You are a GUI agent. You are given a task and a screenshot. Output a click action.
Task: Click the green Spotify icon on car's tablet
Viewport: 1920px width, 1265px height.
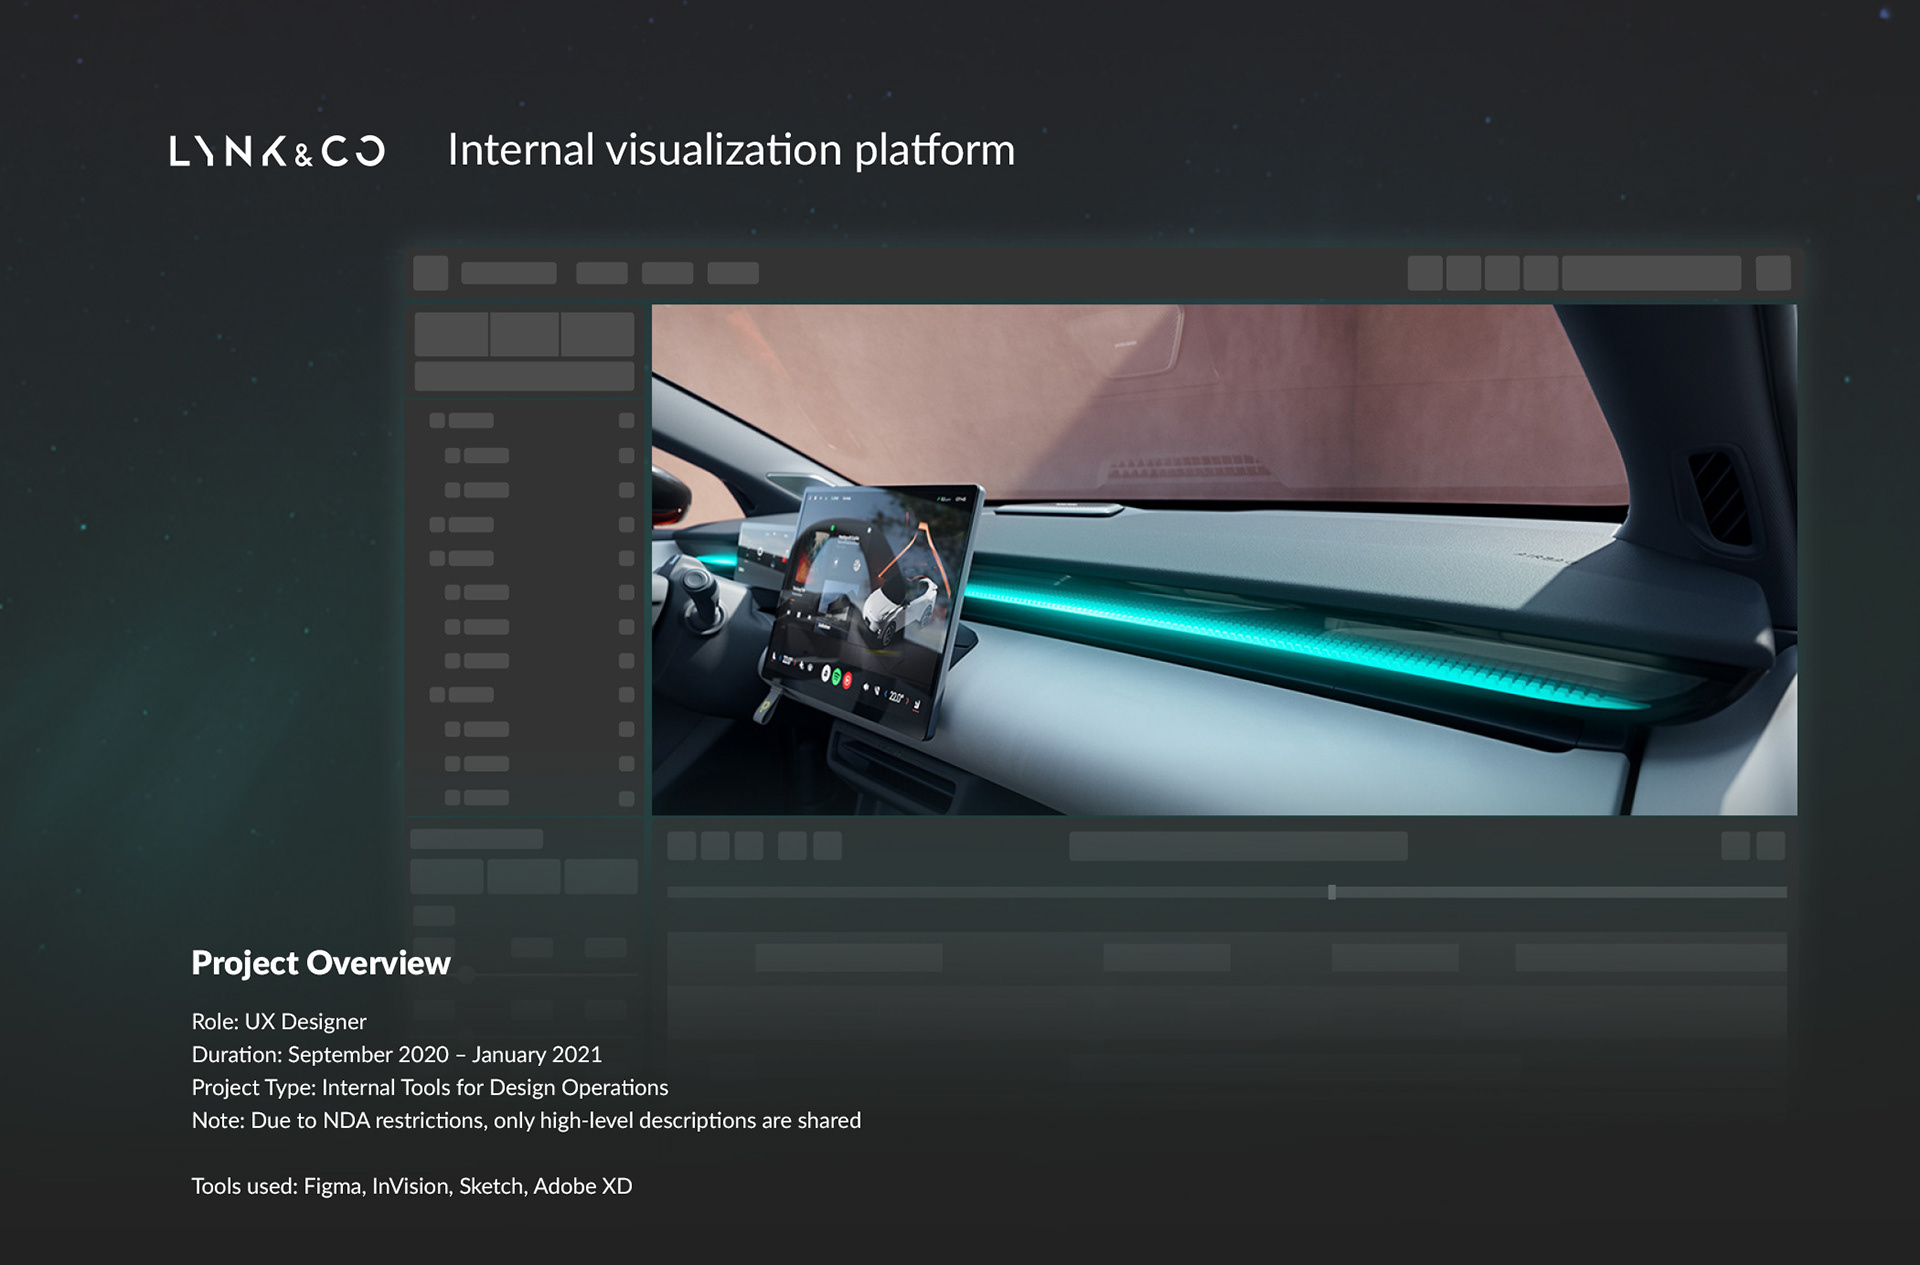[x=837, y=677]
